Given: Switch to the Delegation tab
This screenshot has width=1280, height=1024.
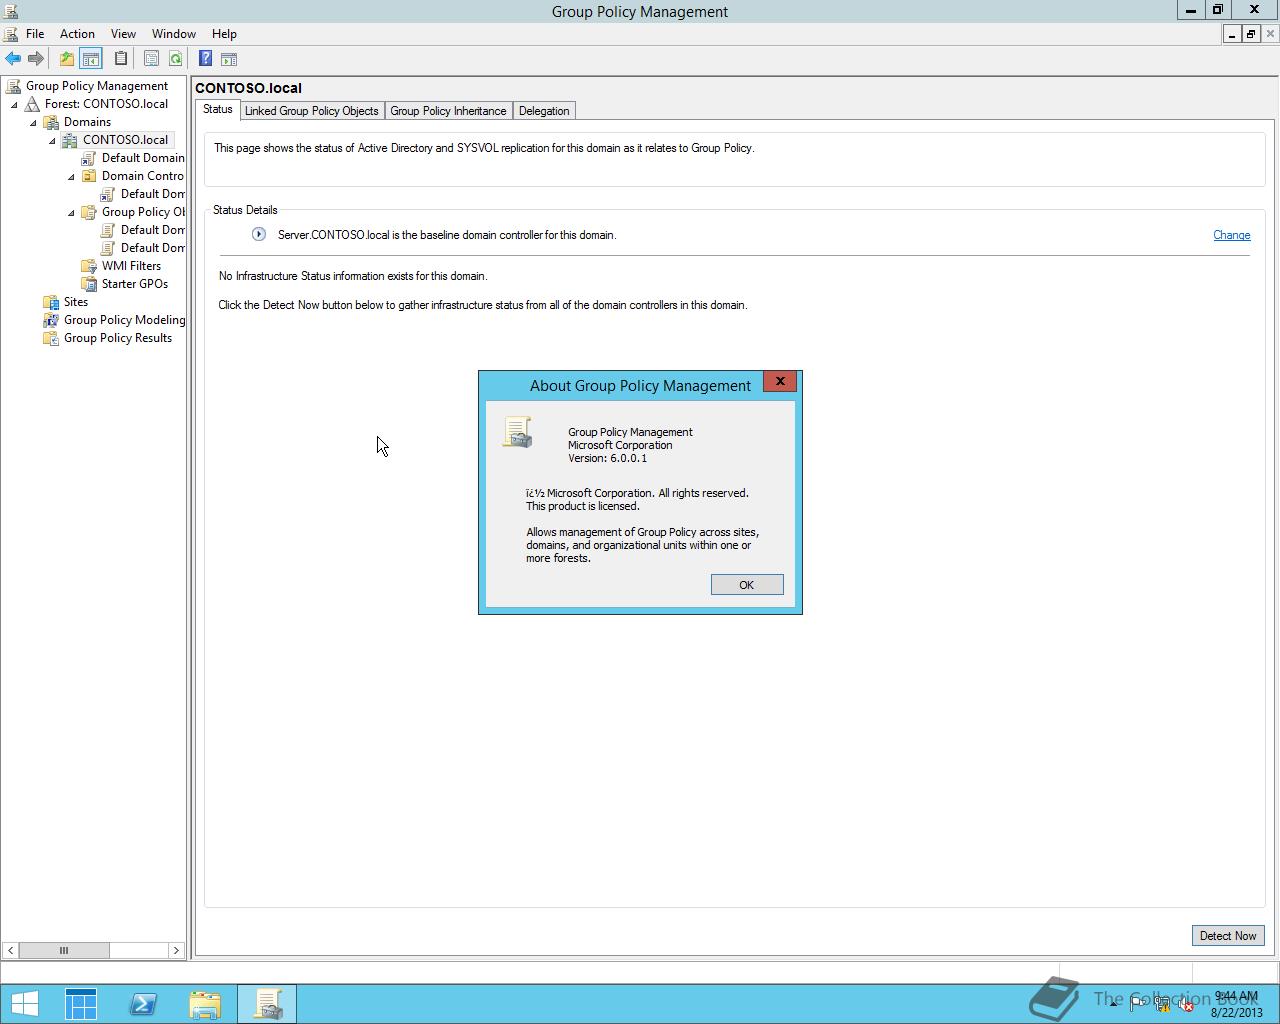Looking at the screenshot, I should pyautogui.click(x=544, y=111).
